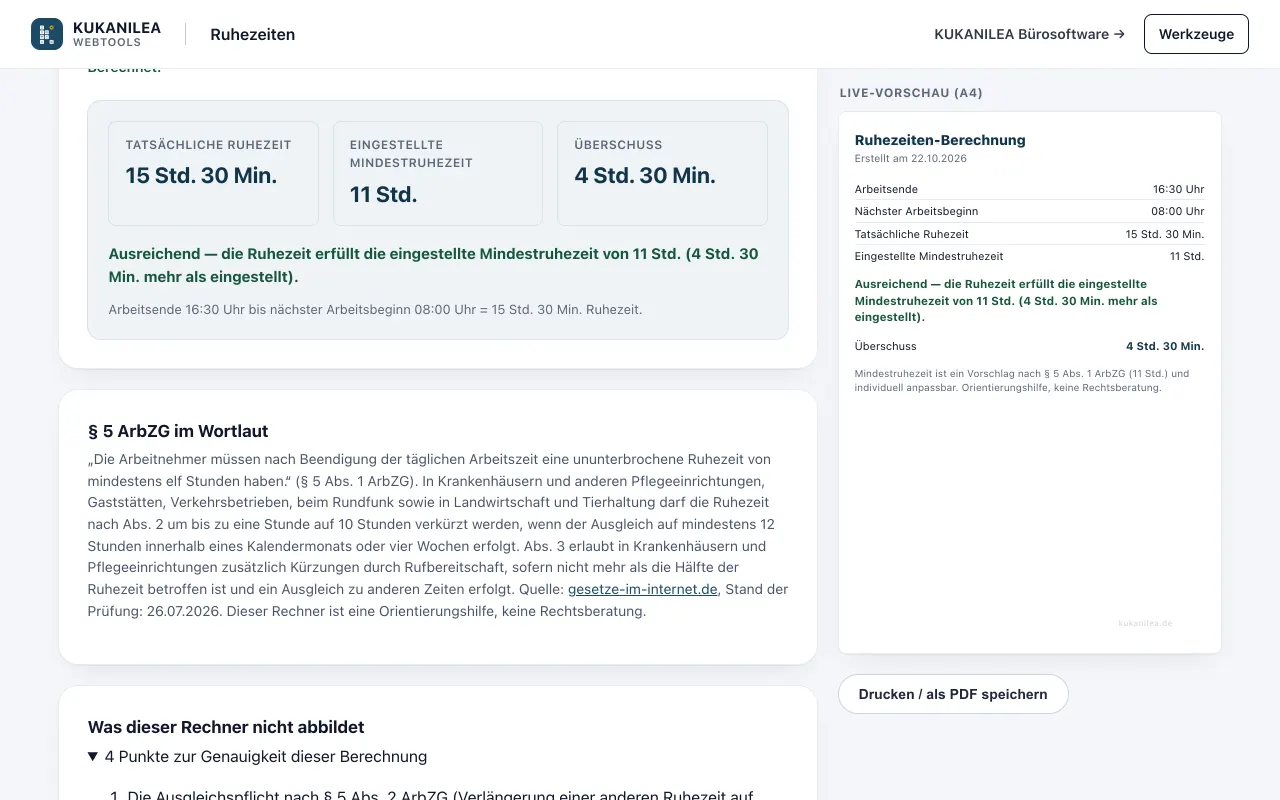Collapse the 4 Punkte zur Genauigkeit section
This screenshot has height=800, width=1280.
coord(258,756)
